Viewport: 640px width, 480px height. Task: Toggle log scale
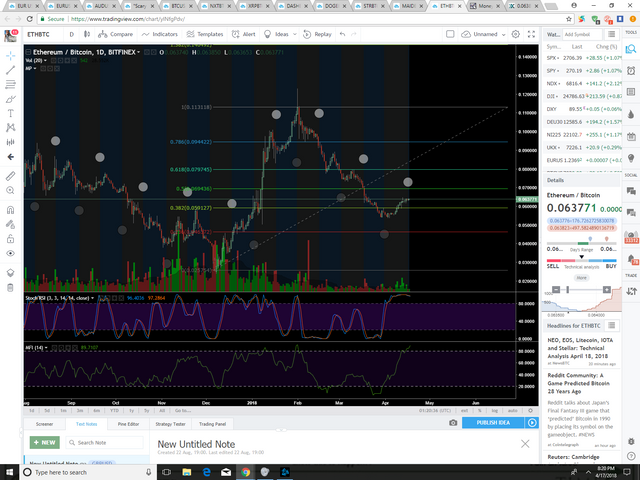[495, 411]
